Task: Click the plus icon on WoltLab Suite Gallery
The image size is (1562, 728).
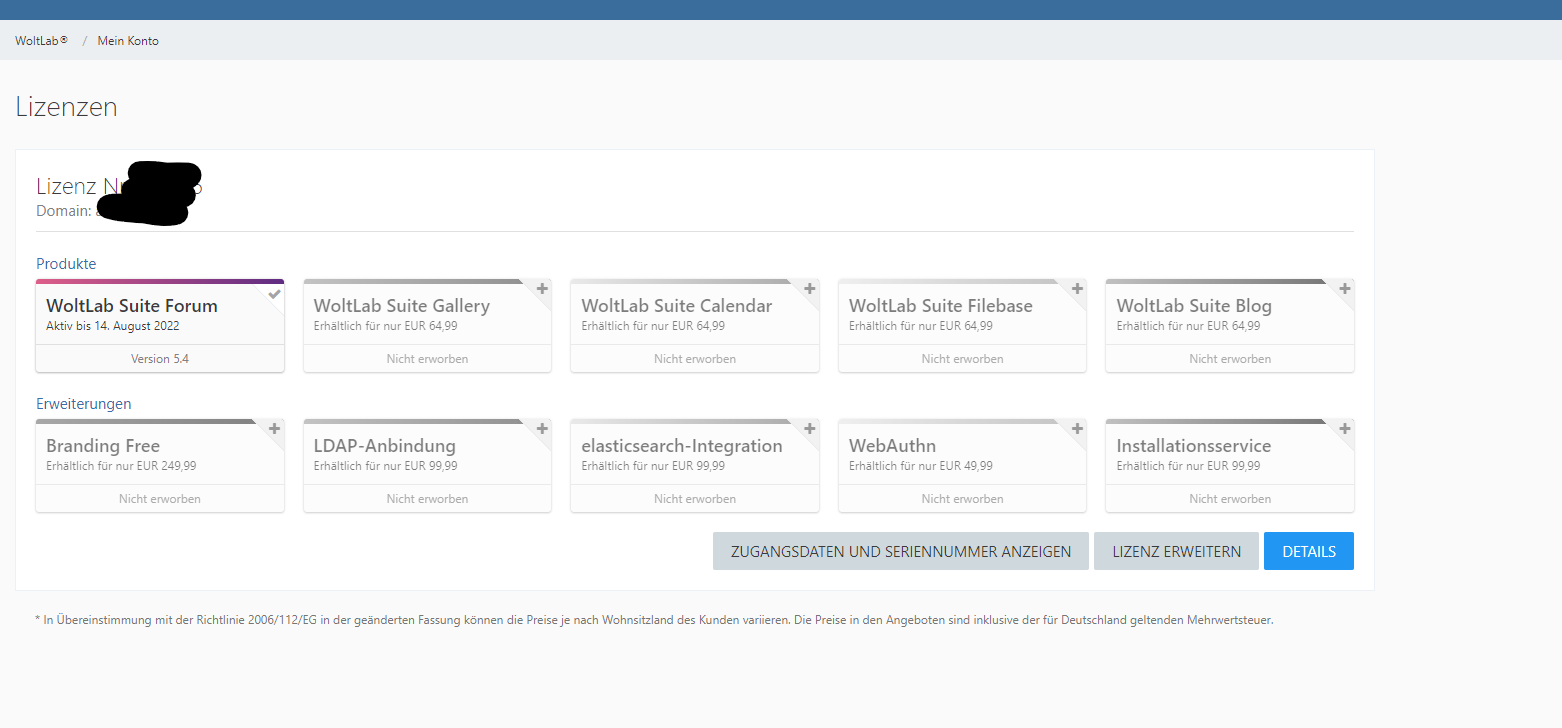Action: click(x=542, y=289)
